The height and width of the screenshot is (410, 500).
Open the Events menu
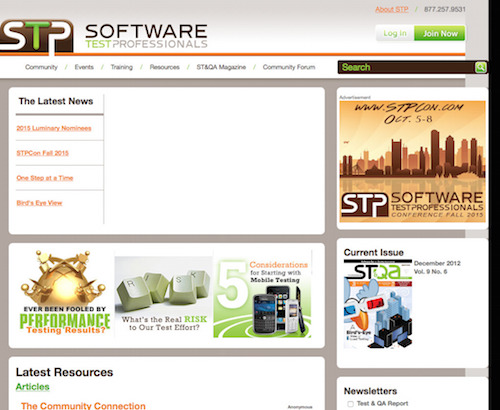84,67
